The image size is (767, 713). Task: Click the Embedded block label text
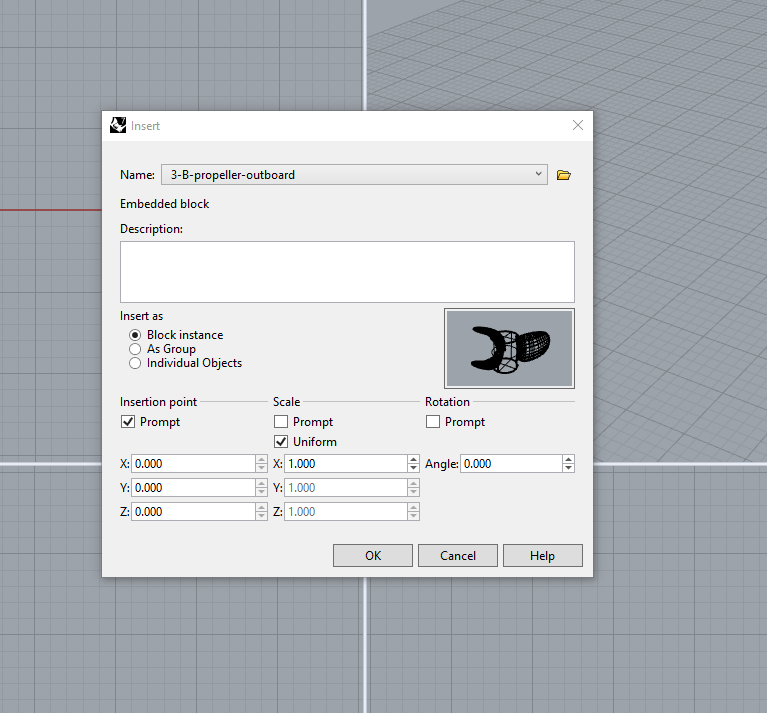[x=164, y=204]
